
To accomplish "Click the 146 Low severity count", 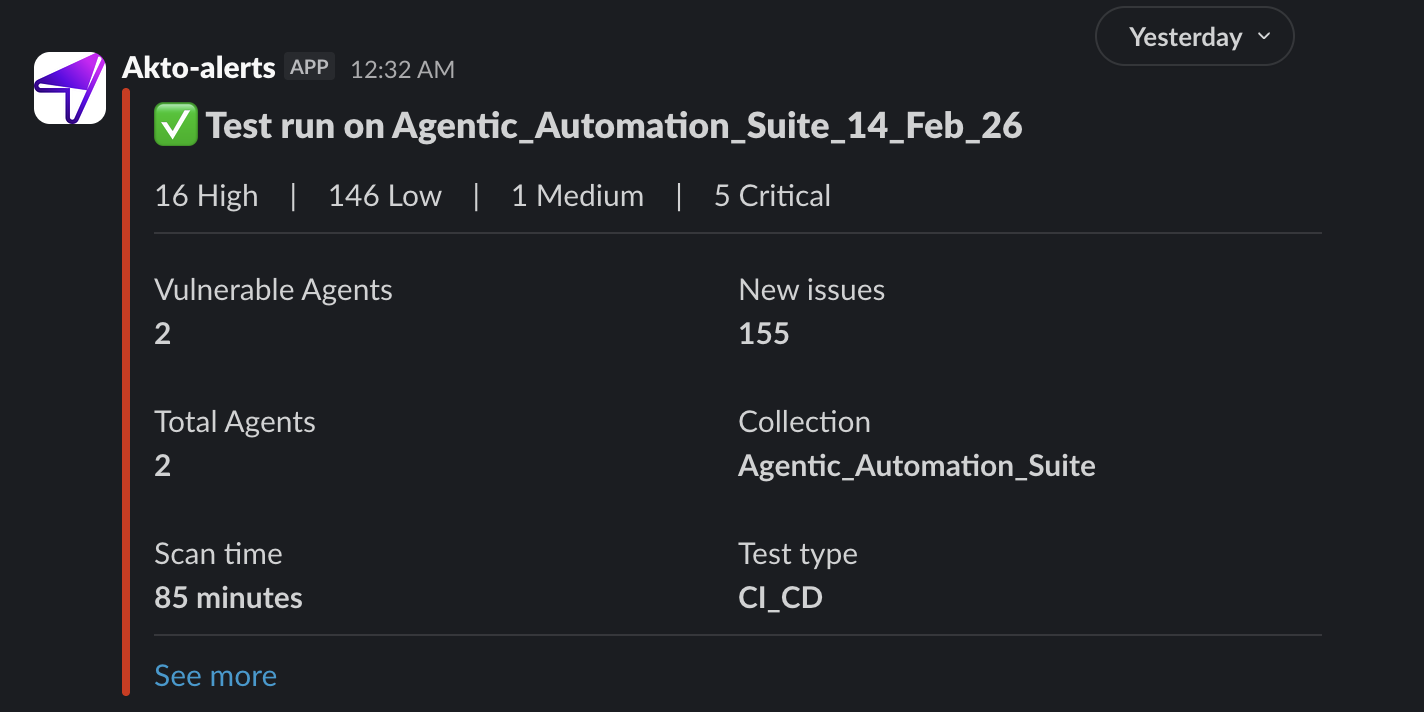I will (384, 196).
